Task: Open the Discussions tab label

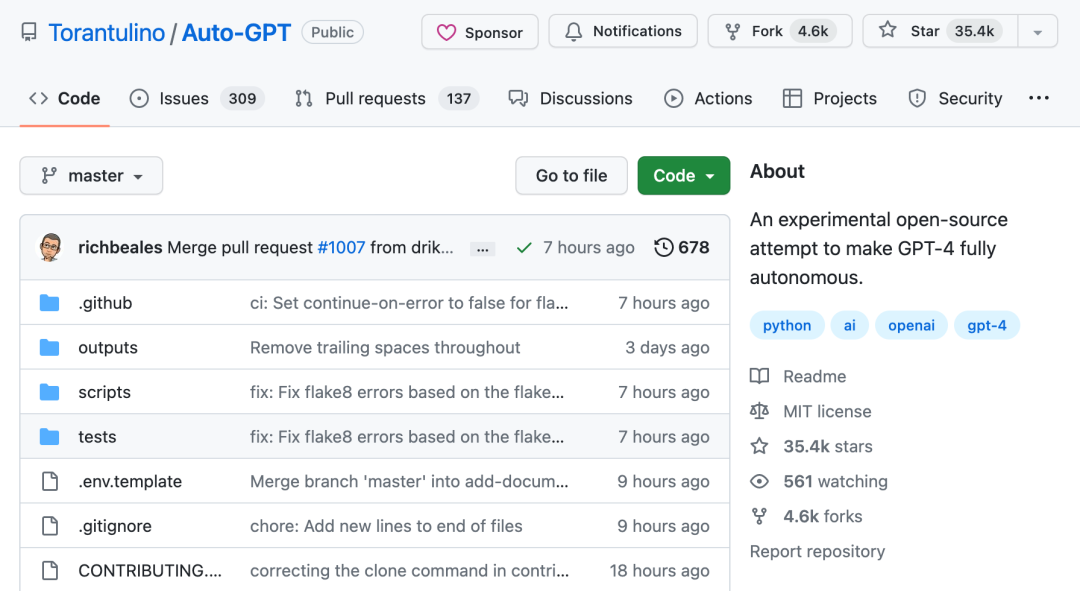Action: coord(586,98)
